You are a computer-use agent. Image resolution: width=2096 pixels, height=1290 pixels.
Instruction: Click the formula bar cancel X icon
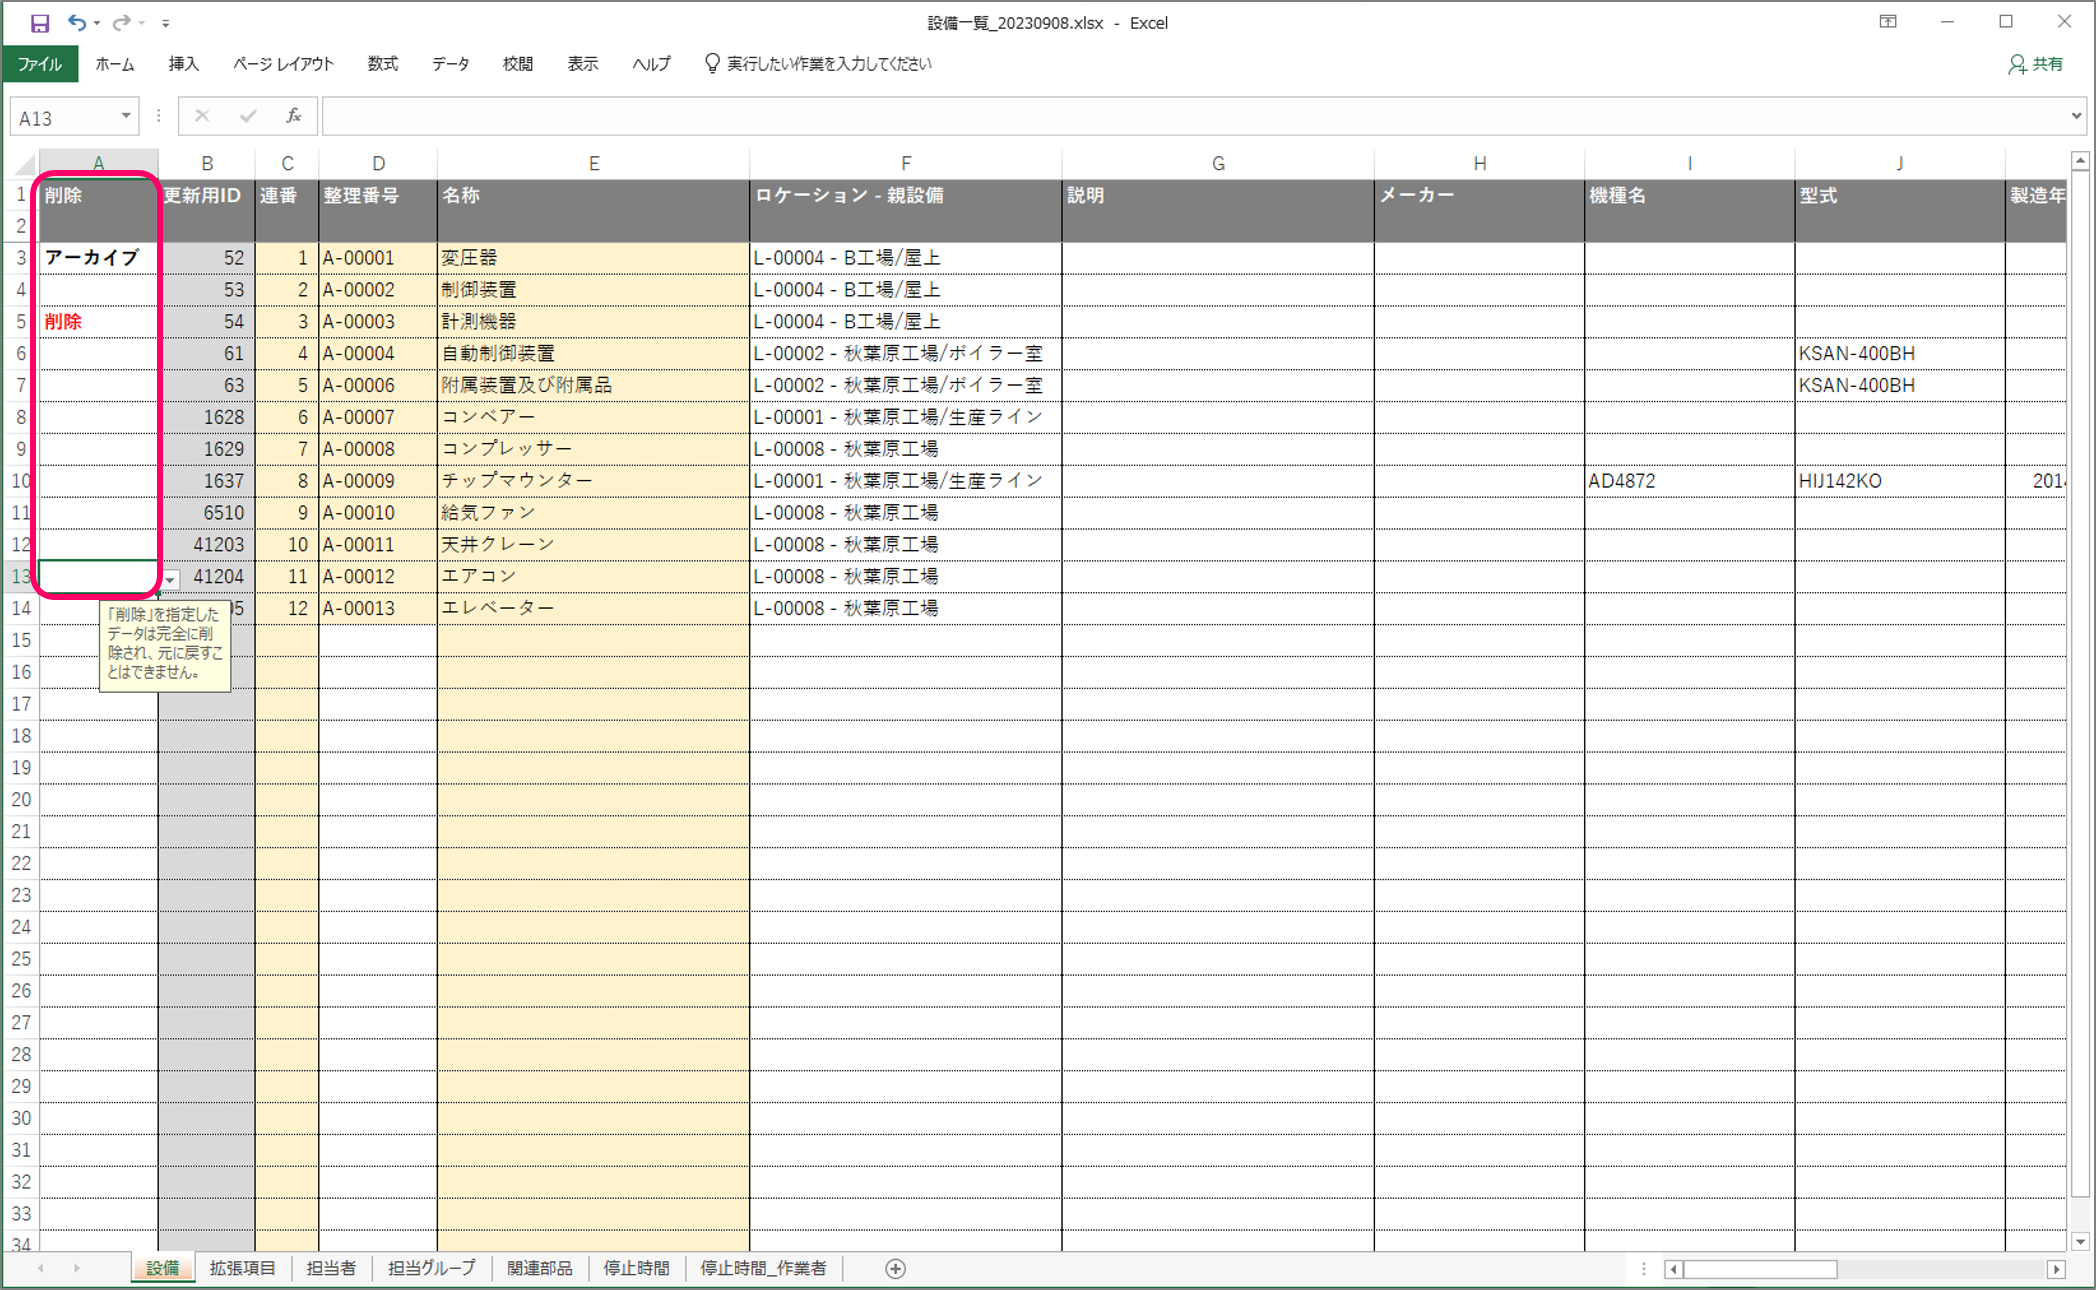point(202,116)
